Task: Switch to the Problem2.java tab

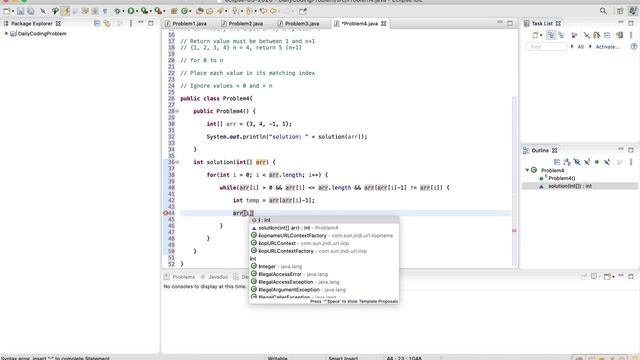Action: [242, 24]
